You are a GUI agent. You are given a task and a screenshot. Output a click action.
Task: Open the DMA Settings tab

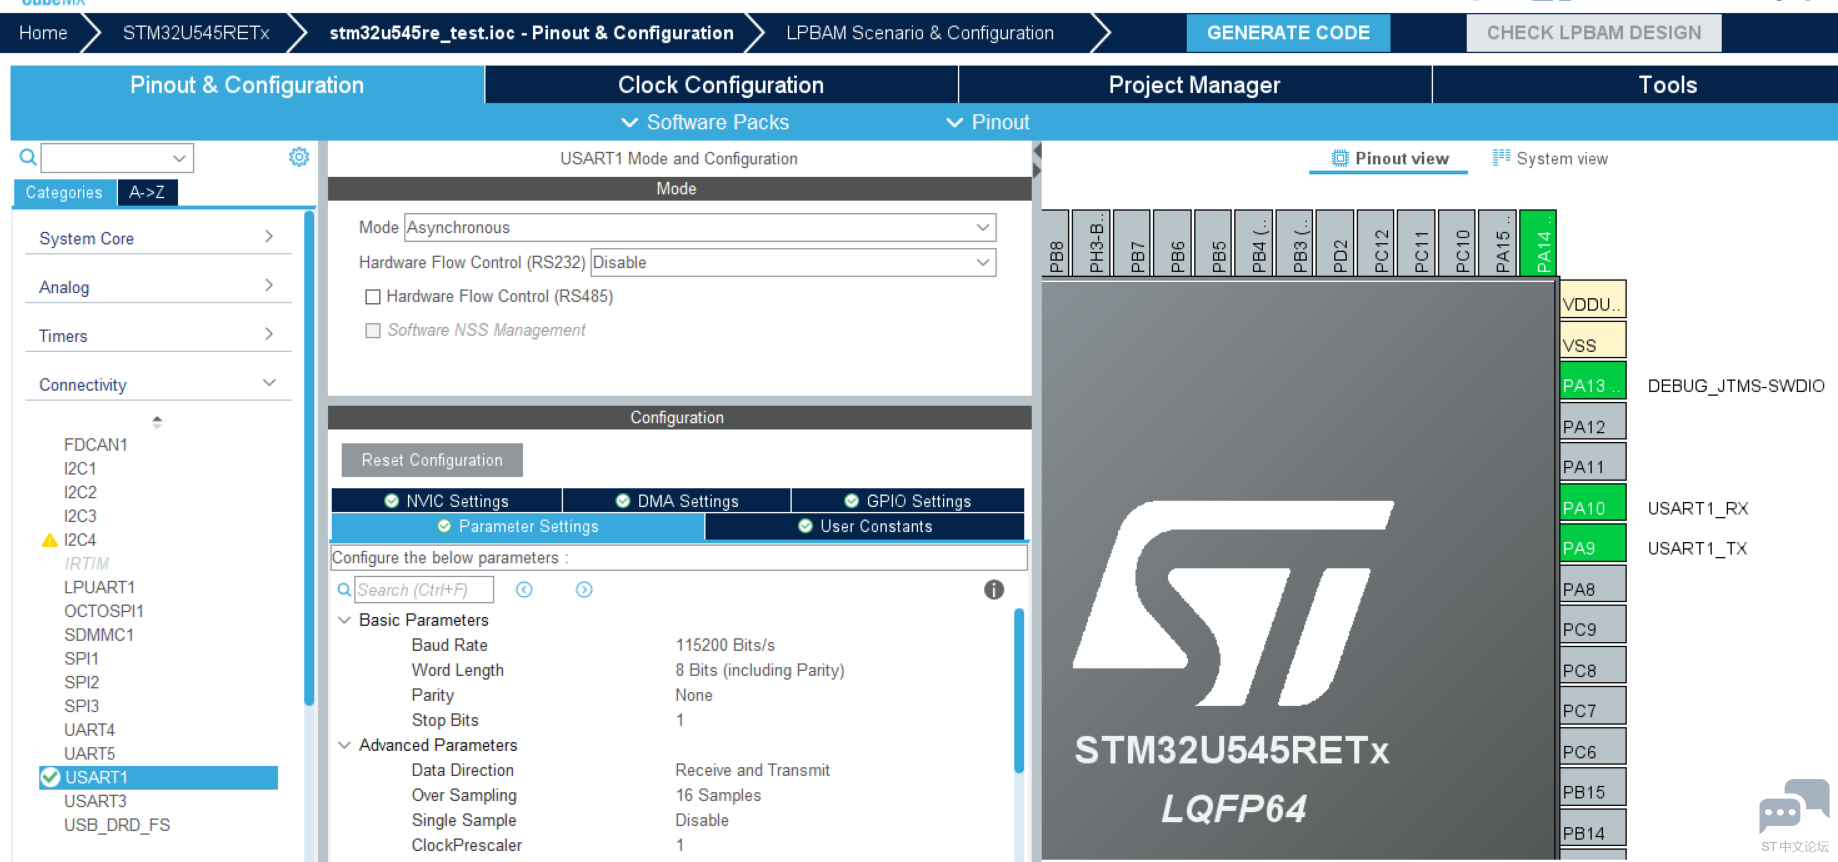(677, 501)
